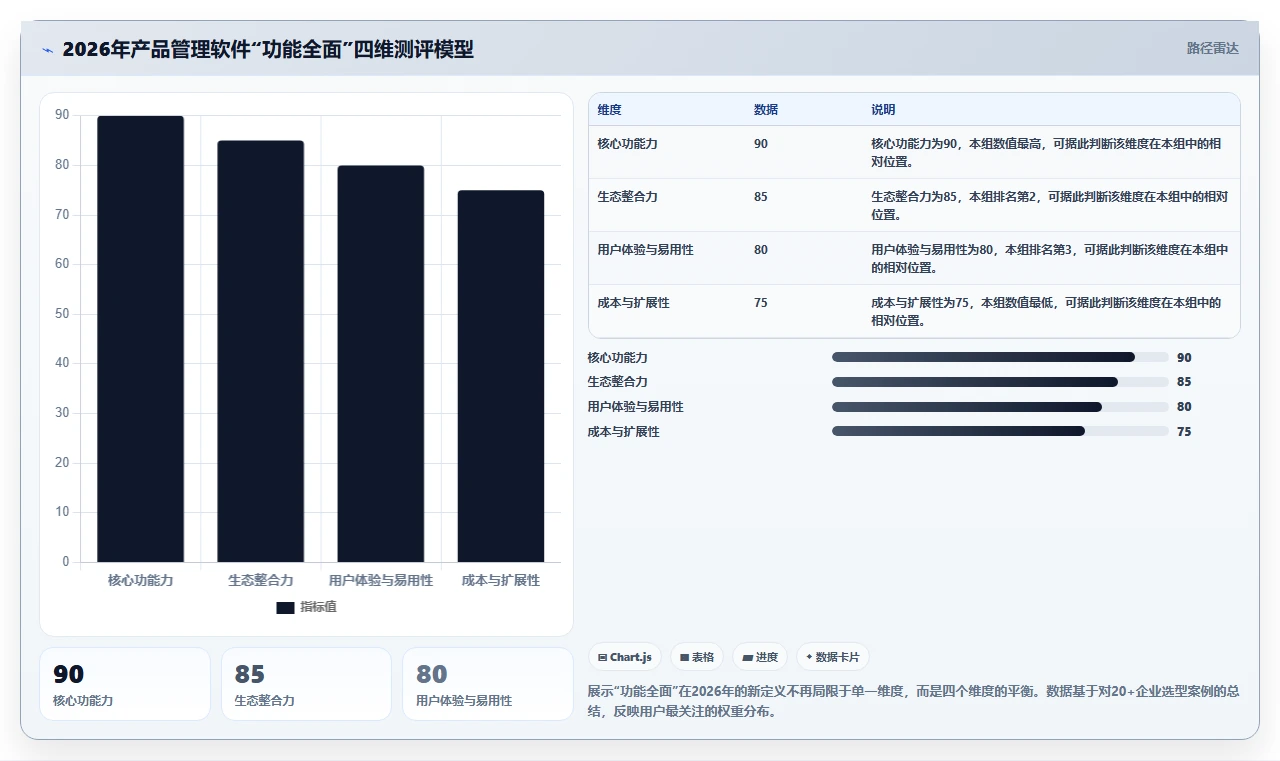Click the 用户体验与易用性 bar in the chart
This screenshot has height=761, width=1280.
point(381,364)
